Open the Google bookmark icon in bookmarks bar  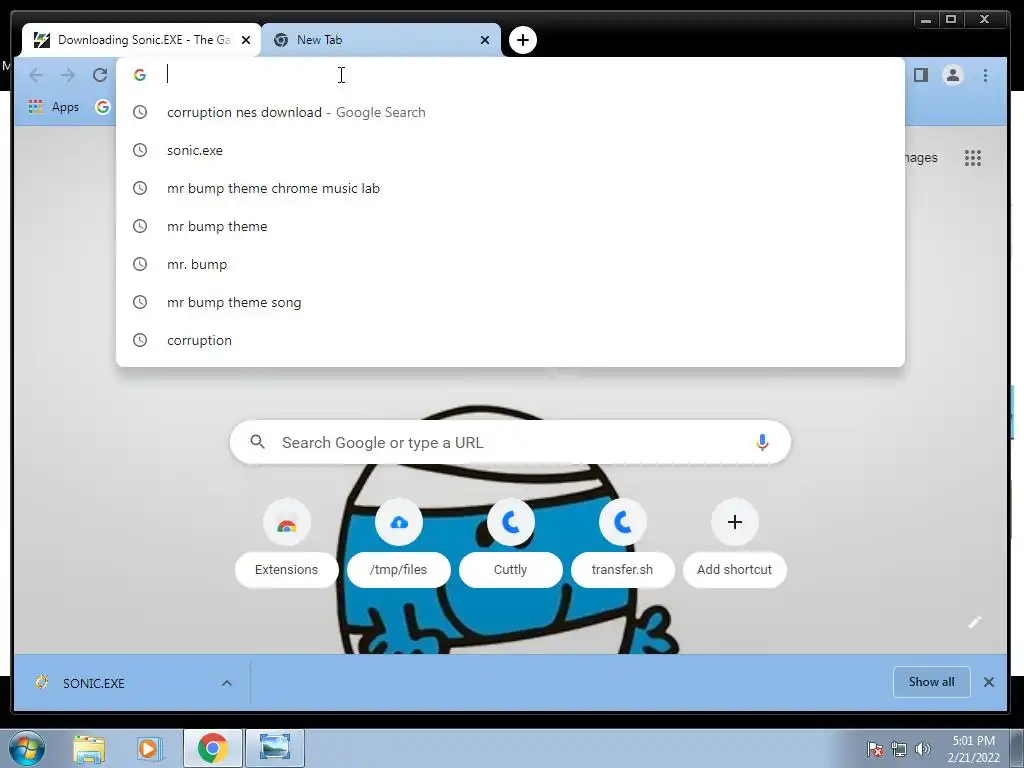103,106
